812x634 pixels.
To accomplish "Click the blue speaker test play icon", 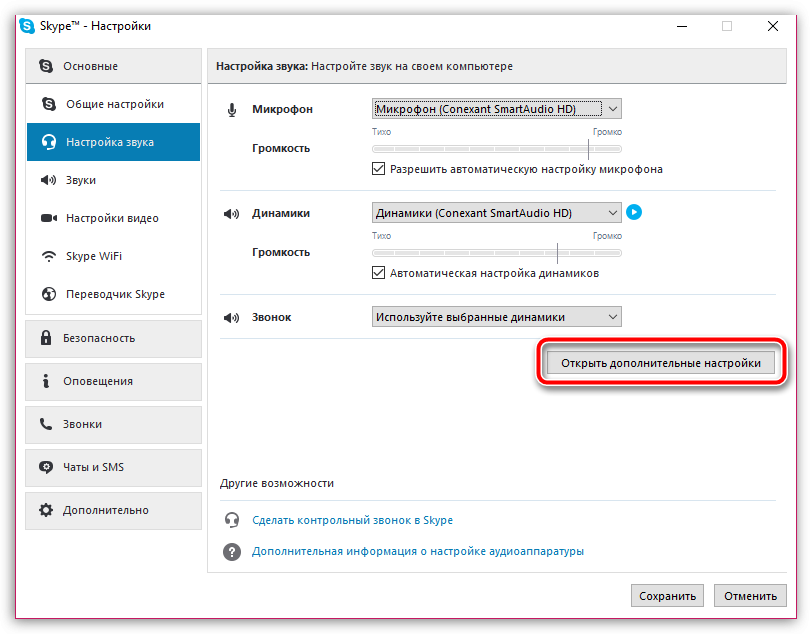I will click(633, 212).
